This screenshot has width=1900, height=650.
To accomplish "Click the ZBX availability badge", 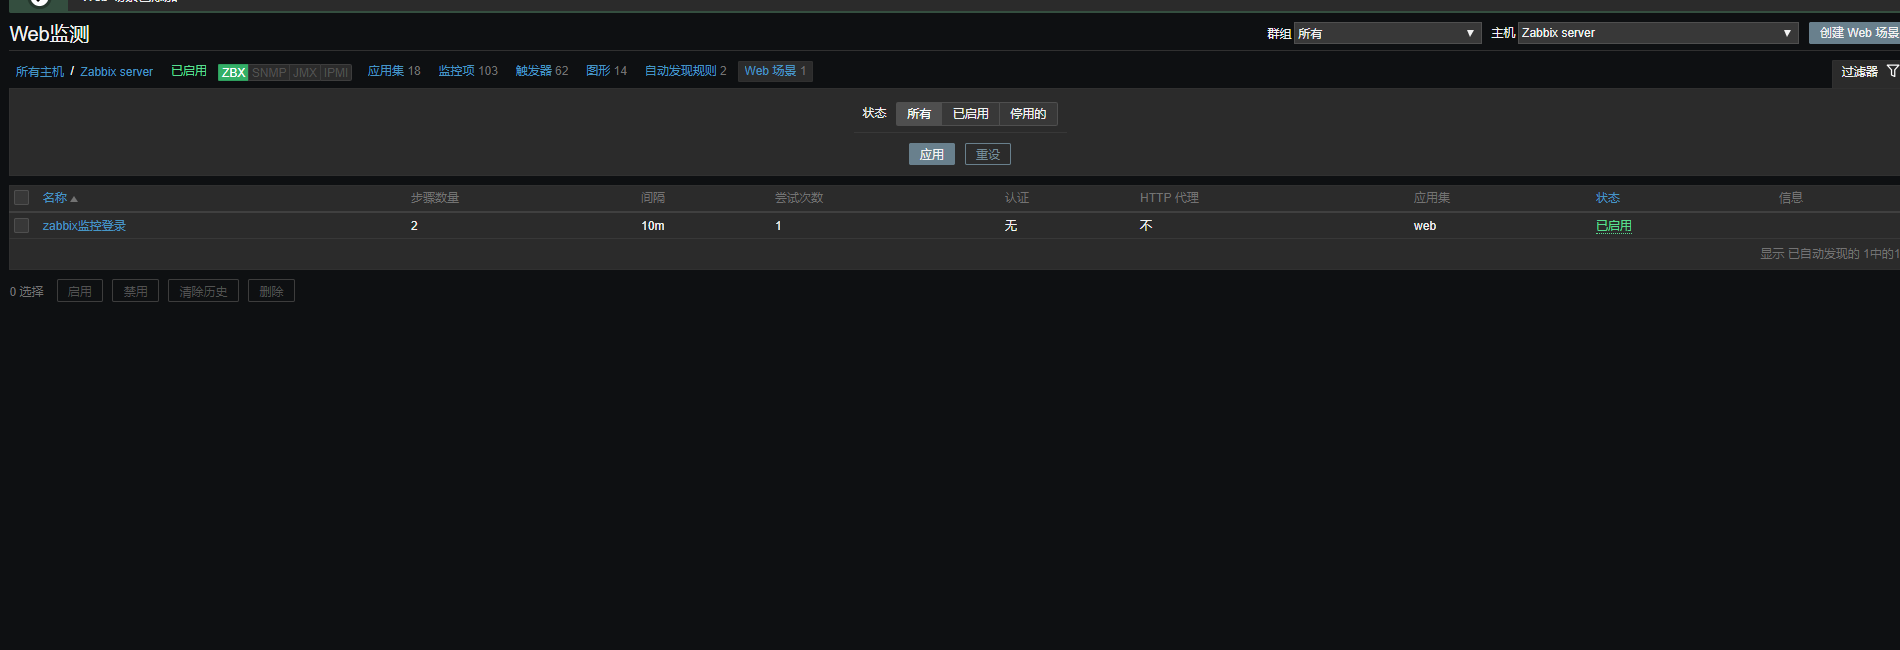I will click(233, 72).
